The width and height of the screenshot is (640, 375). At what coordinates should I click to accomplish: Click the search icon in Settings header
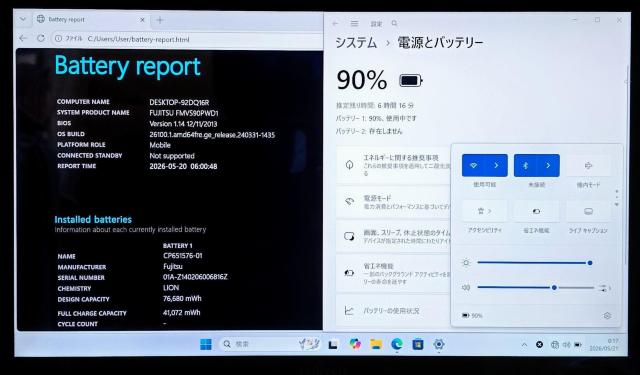pos(394,24)
